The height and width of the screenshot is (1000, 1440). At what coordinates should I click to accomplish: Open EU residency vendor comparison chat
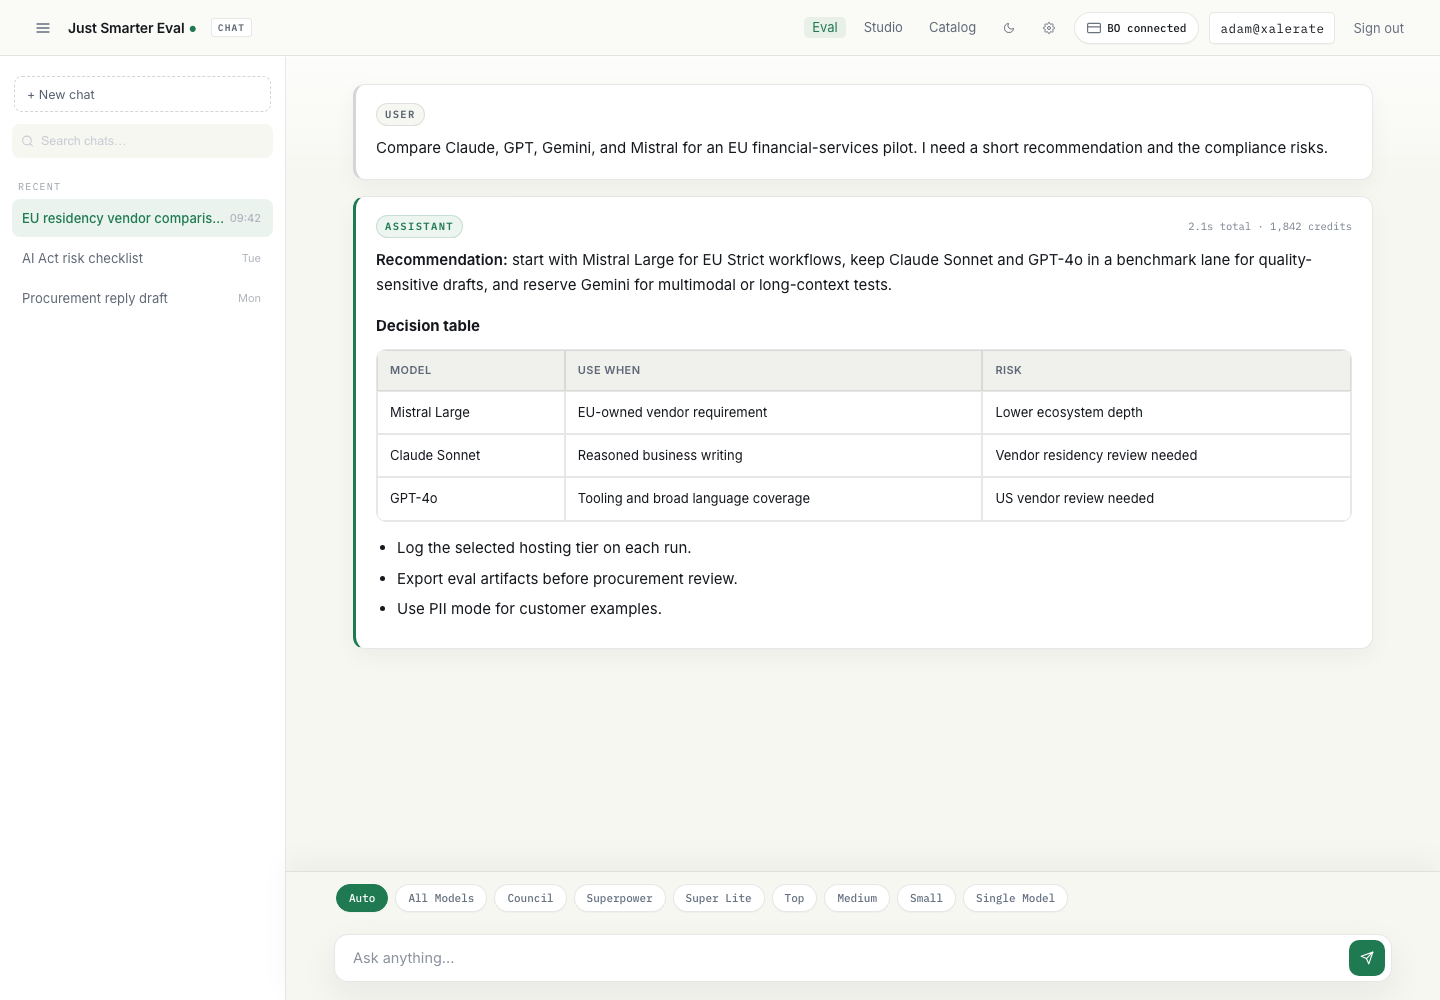click(142, 218)
